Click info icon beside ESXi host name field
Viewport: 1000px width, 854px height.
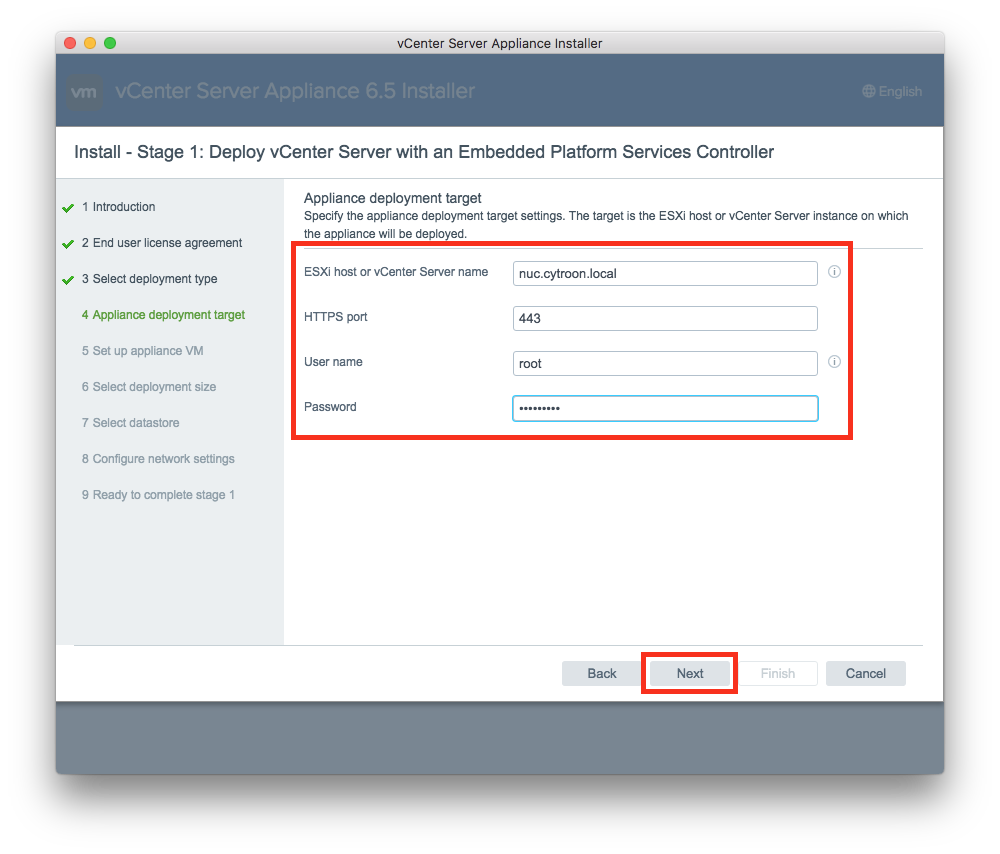pos(834,272)
